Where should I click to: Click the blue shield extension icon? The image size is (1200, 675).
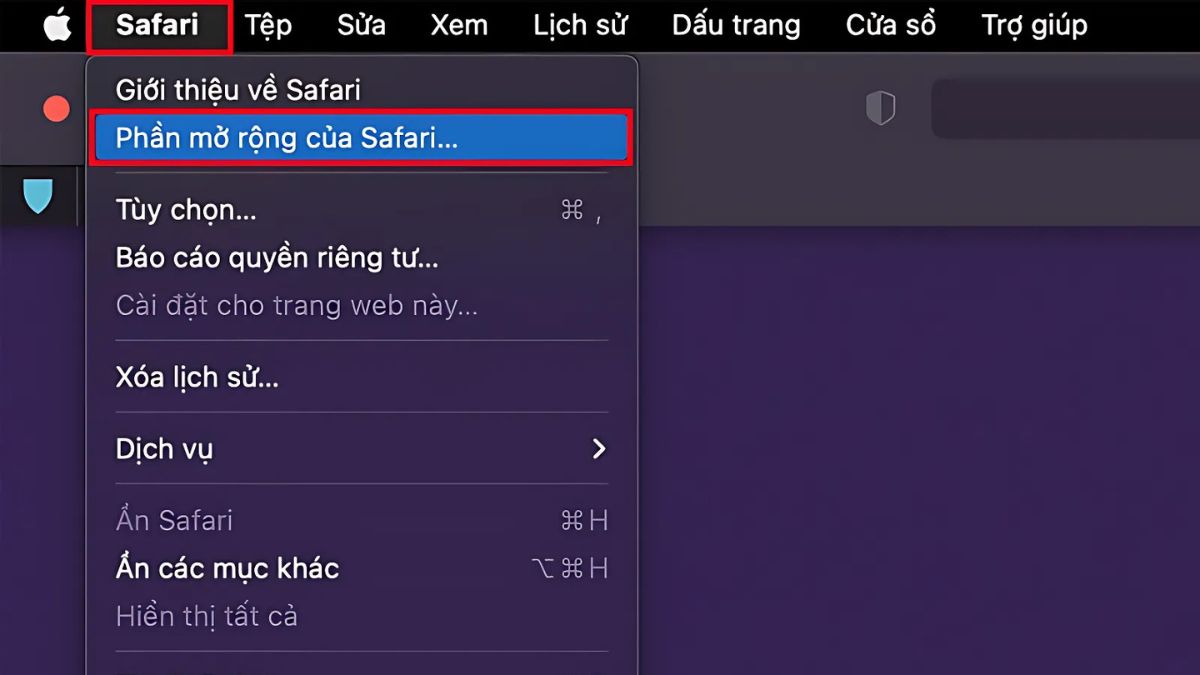tap(38, 195)
